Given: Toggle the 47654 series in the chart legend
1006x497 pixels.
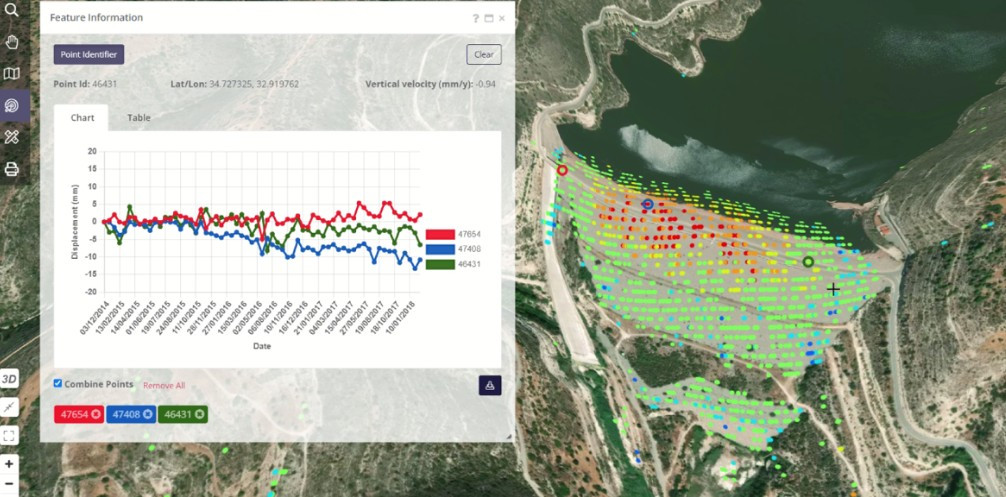Looking at the screenshot, I should [x=440, y=234].
